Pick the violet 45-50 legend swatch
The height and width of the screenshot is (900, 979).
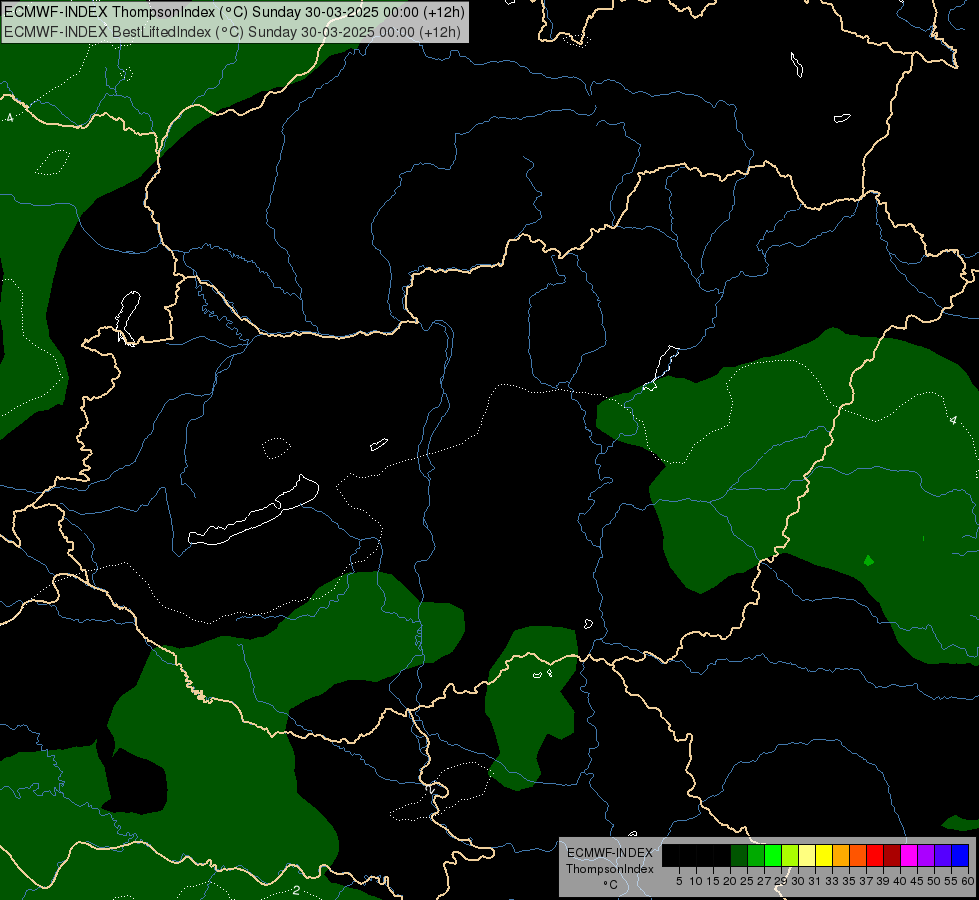click(x=926, y=856)
